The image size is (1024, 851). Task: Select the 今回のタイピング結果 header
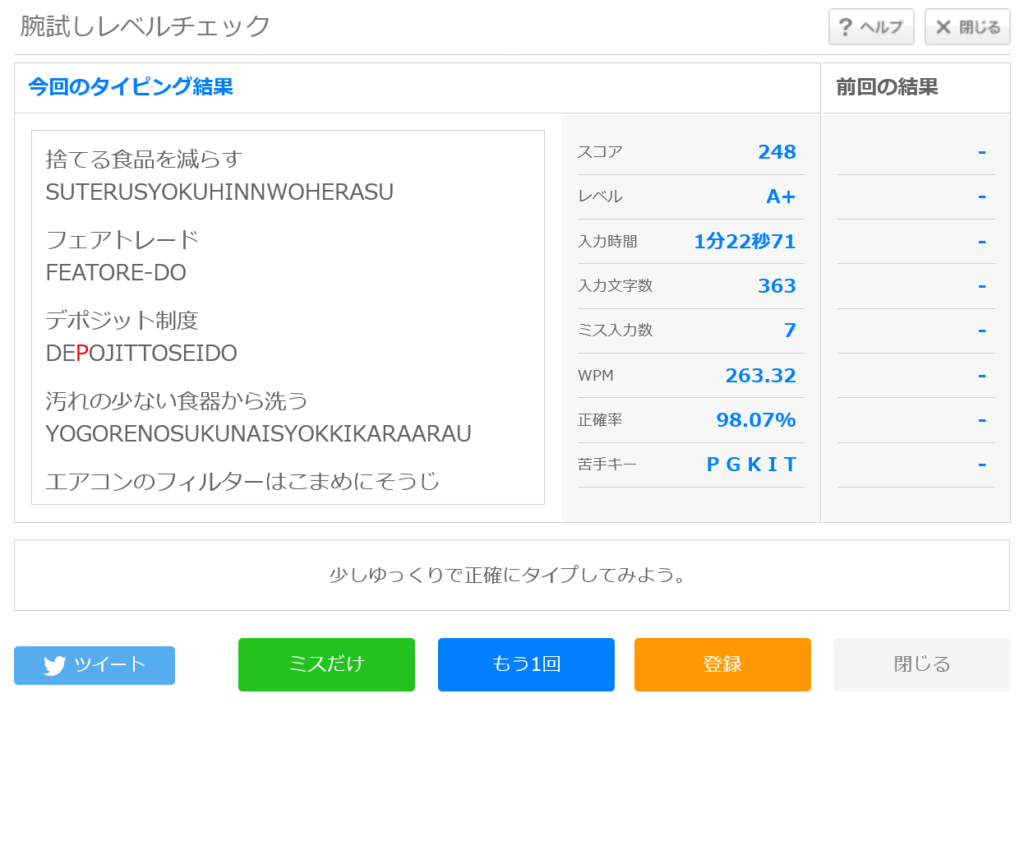pyautogui.click(x=130, y=87)
